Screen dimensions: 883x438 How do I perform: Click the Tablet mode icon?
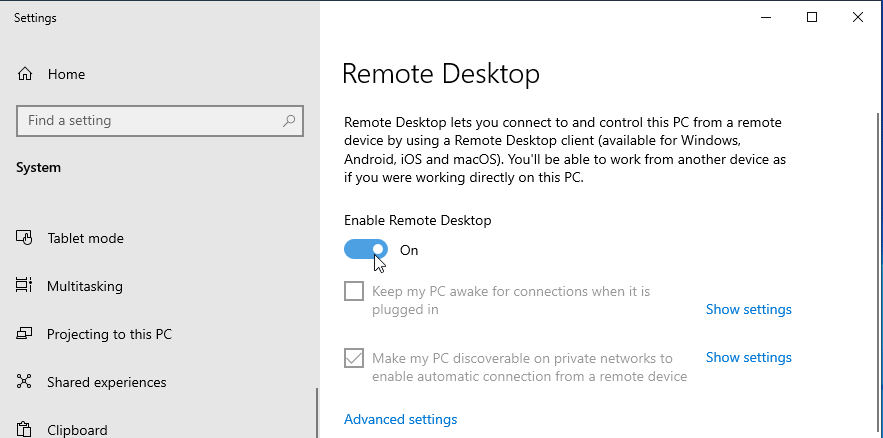click(x=25, y=238)
